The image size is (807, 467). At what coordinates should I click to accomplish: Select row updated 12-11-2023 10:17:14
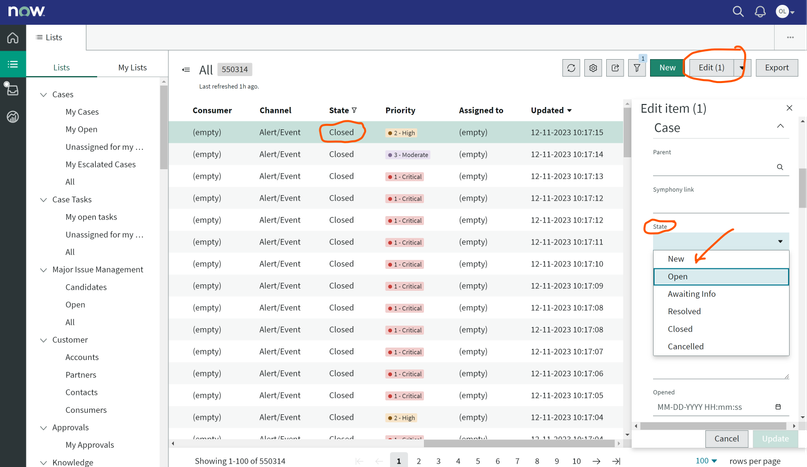(396, 154)
